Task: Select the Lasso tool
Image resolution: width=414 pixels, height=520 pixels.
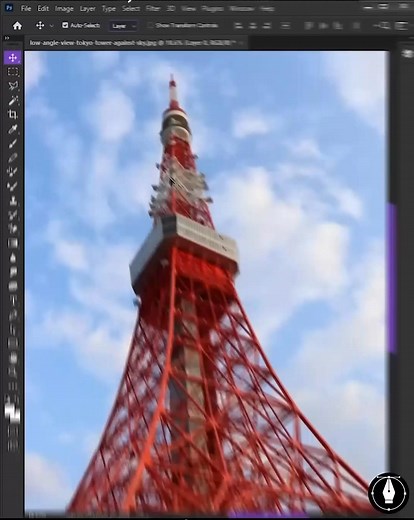Action: click(13, 86)
